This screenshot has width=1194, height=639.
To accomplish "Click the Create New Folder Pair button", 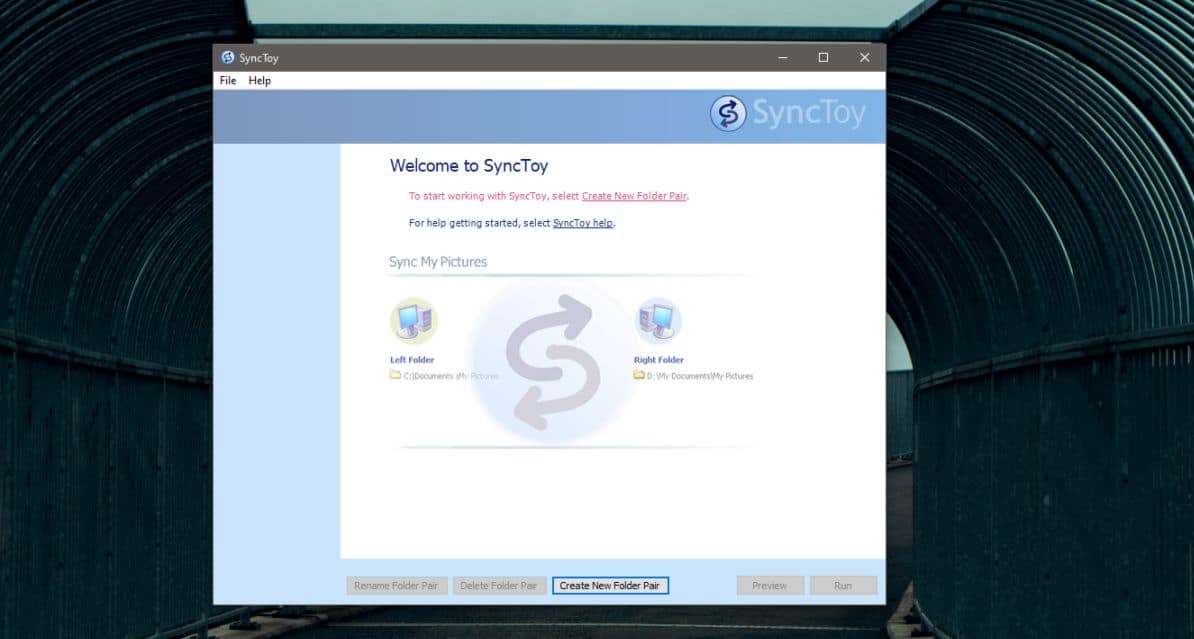I will point(610,586).
